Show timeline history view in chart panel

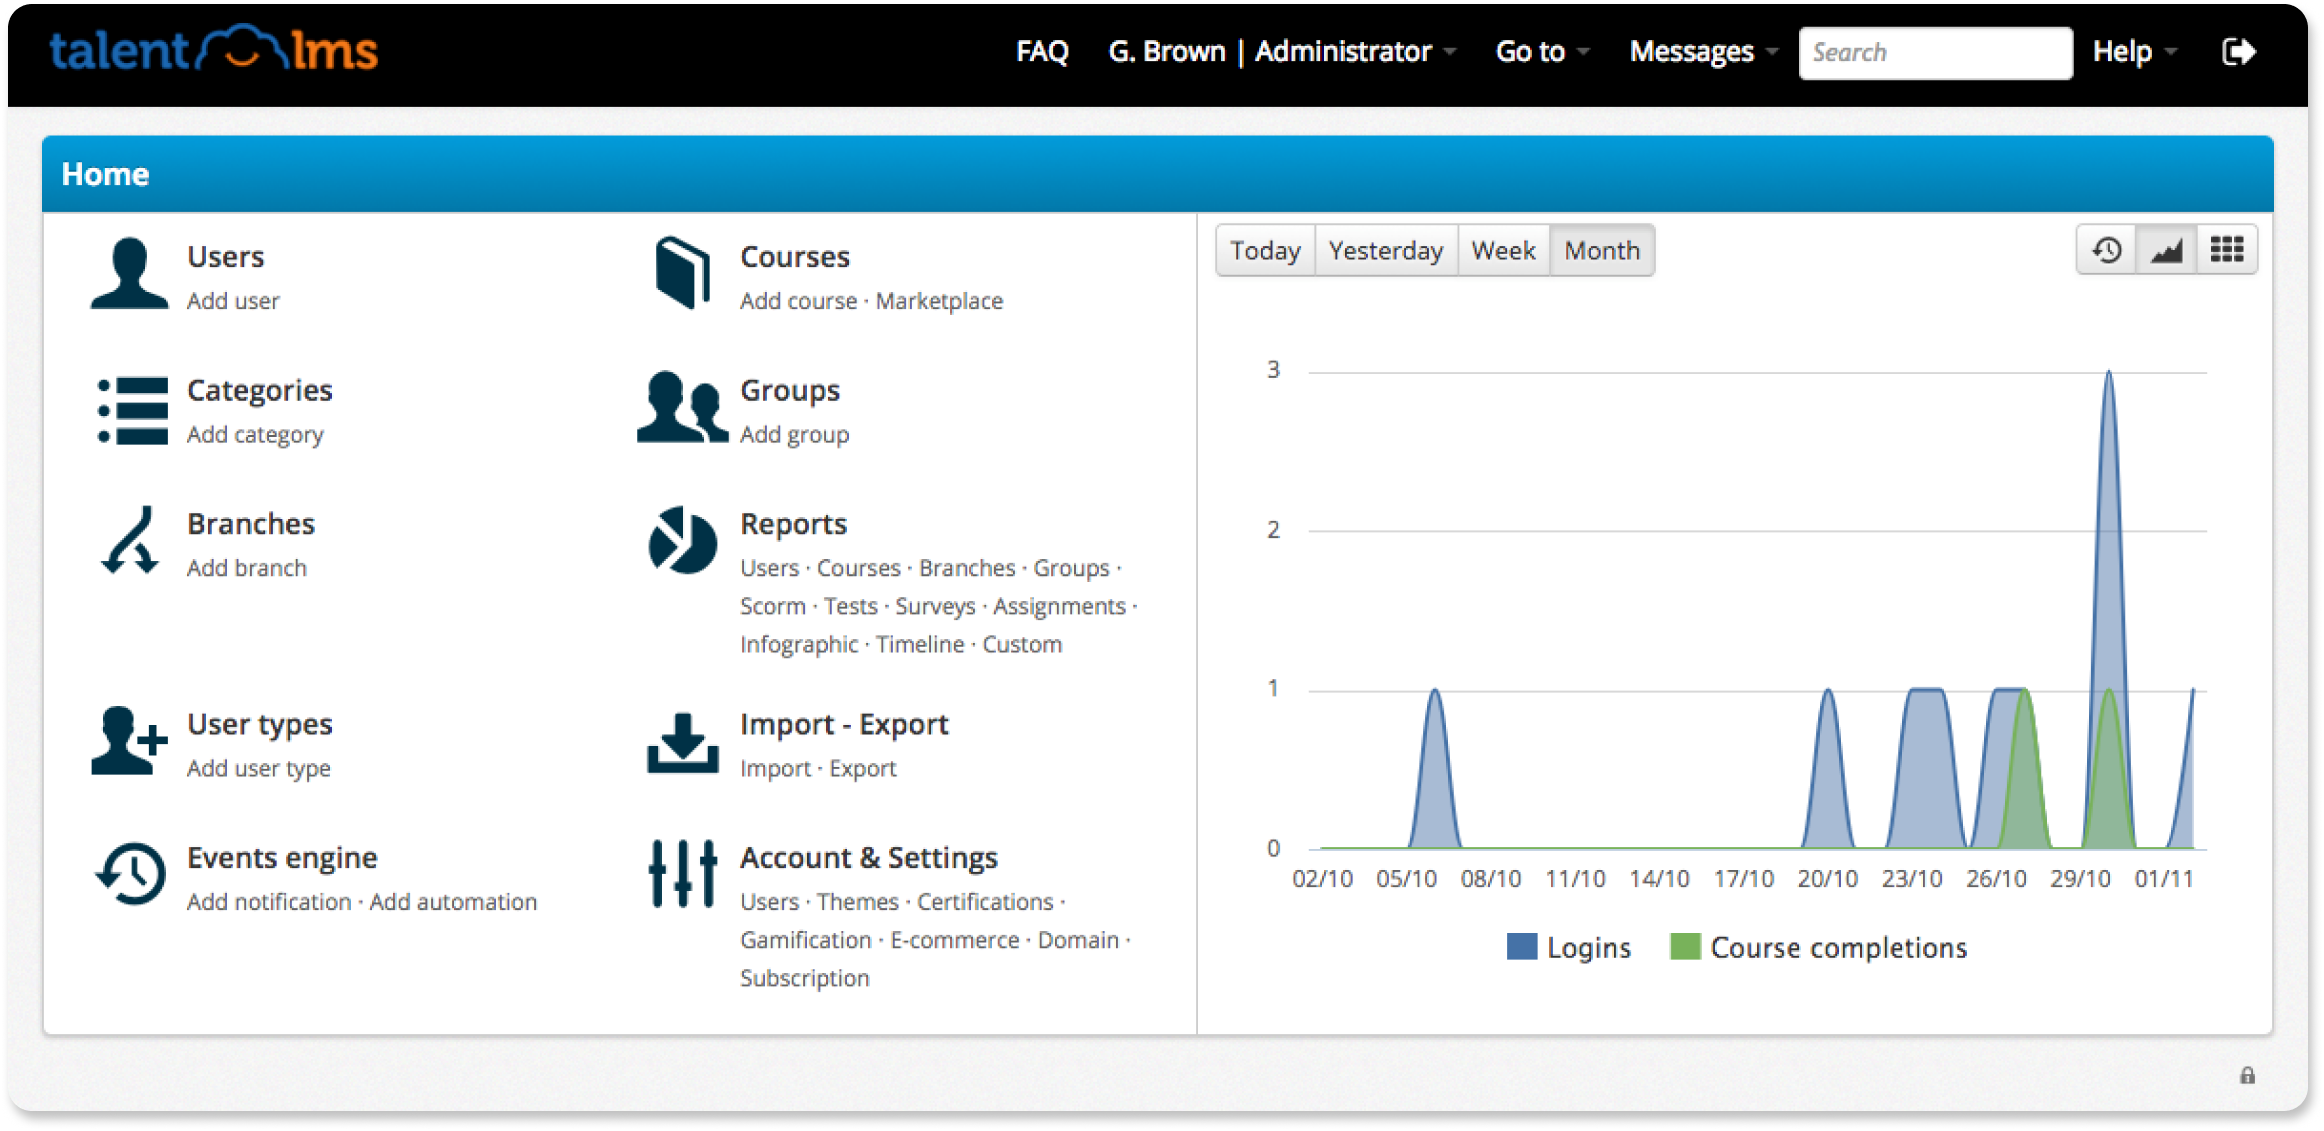point(2106,250)
